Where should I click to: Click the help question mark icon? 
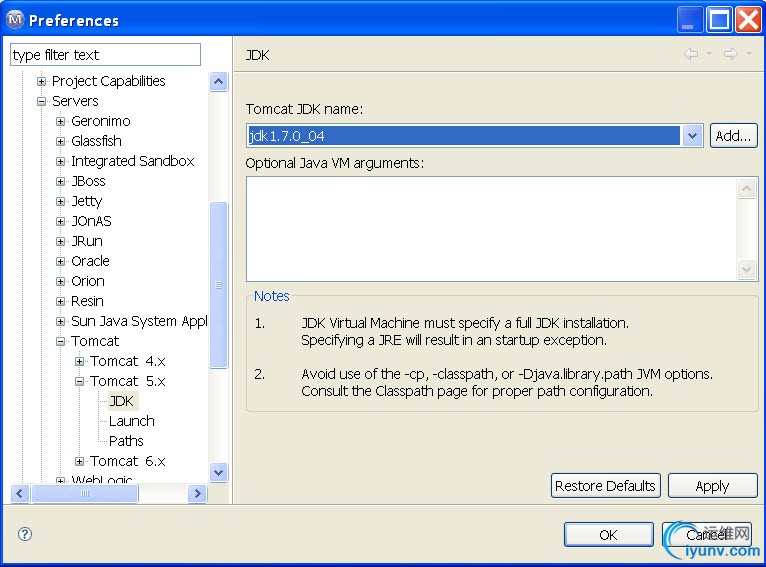[25, 534]
